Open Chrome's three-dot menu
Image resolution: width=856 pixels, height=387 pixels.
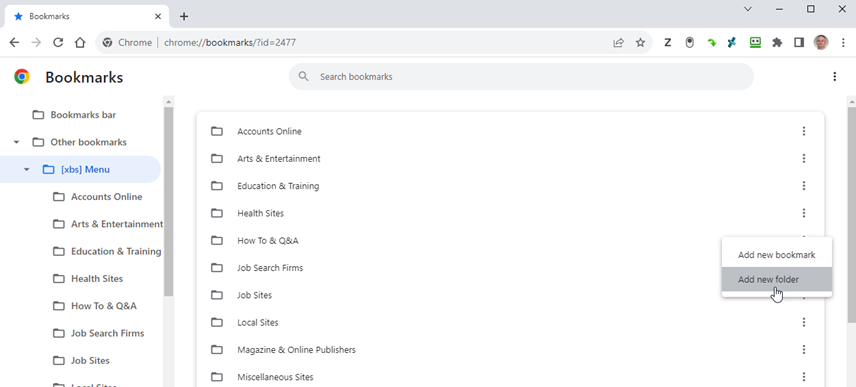click(842, 43)
